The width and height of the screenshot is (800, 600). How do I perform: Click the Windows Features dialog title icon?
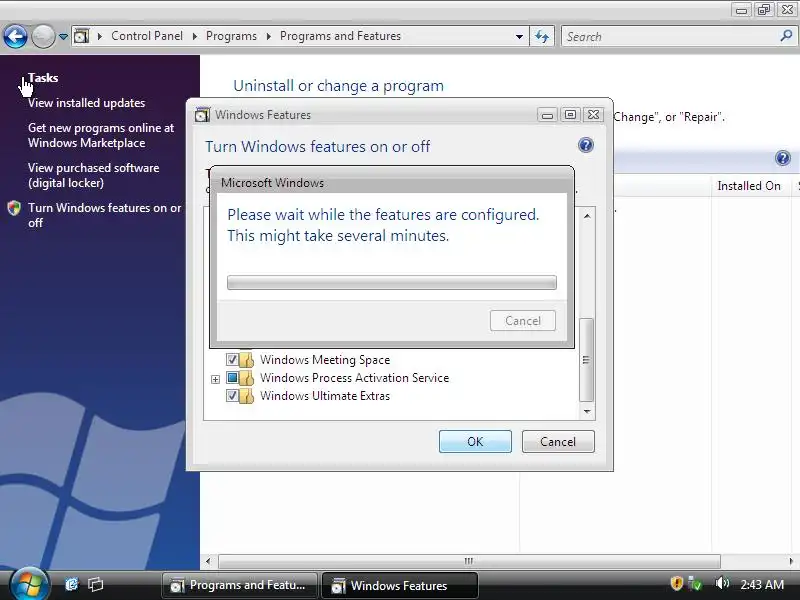point(202,115)
